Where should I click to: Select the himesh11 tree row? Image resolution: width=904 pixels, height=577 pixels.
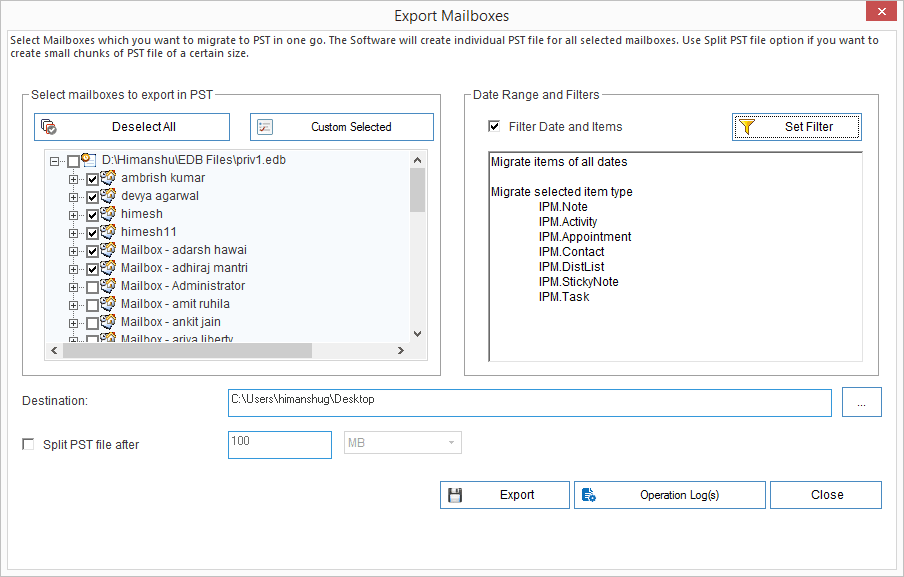(149, 232)
